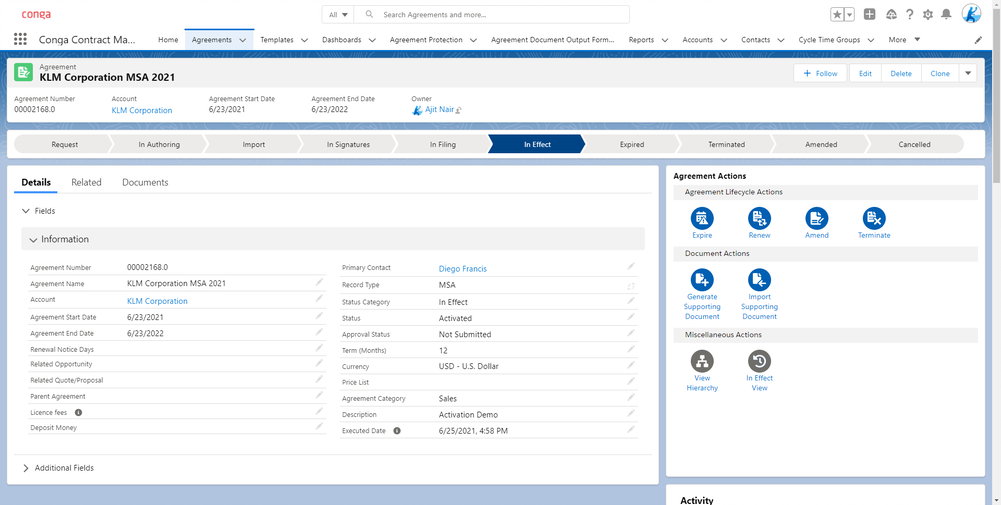Open the Reports tab dropdown chevron

pos(665,40)
